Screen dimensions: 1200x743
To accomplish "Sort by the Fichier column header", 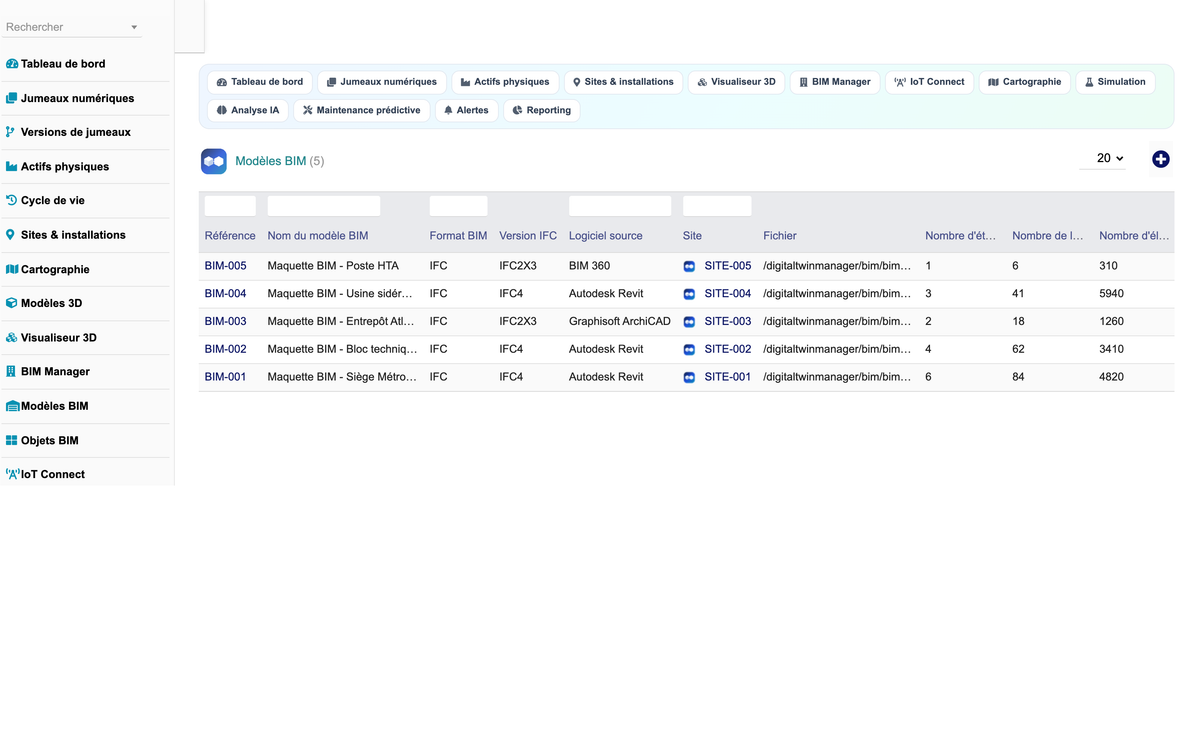I will click(780, 236).
